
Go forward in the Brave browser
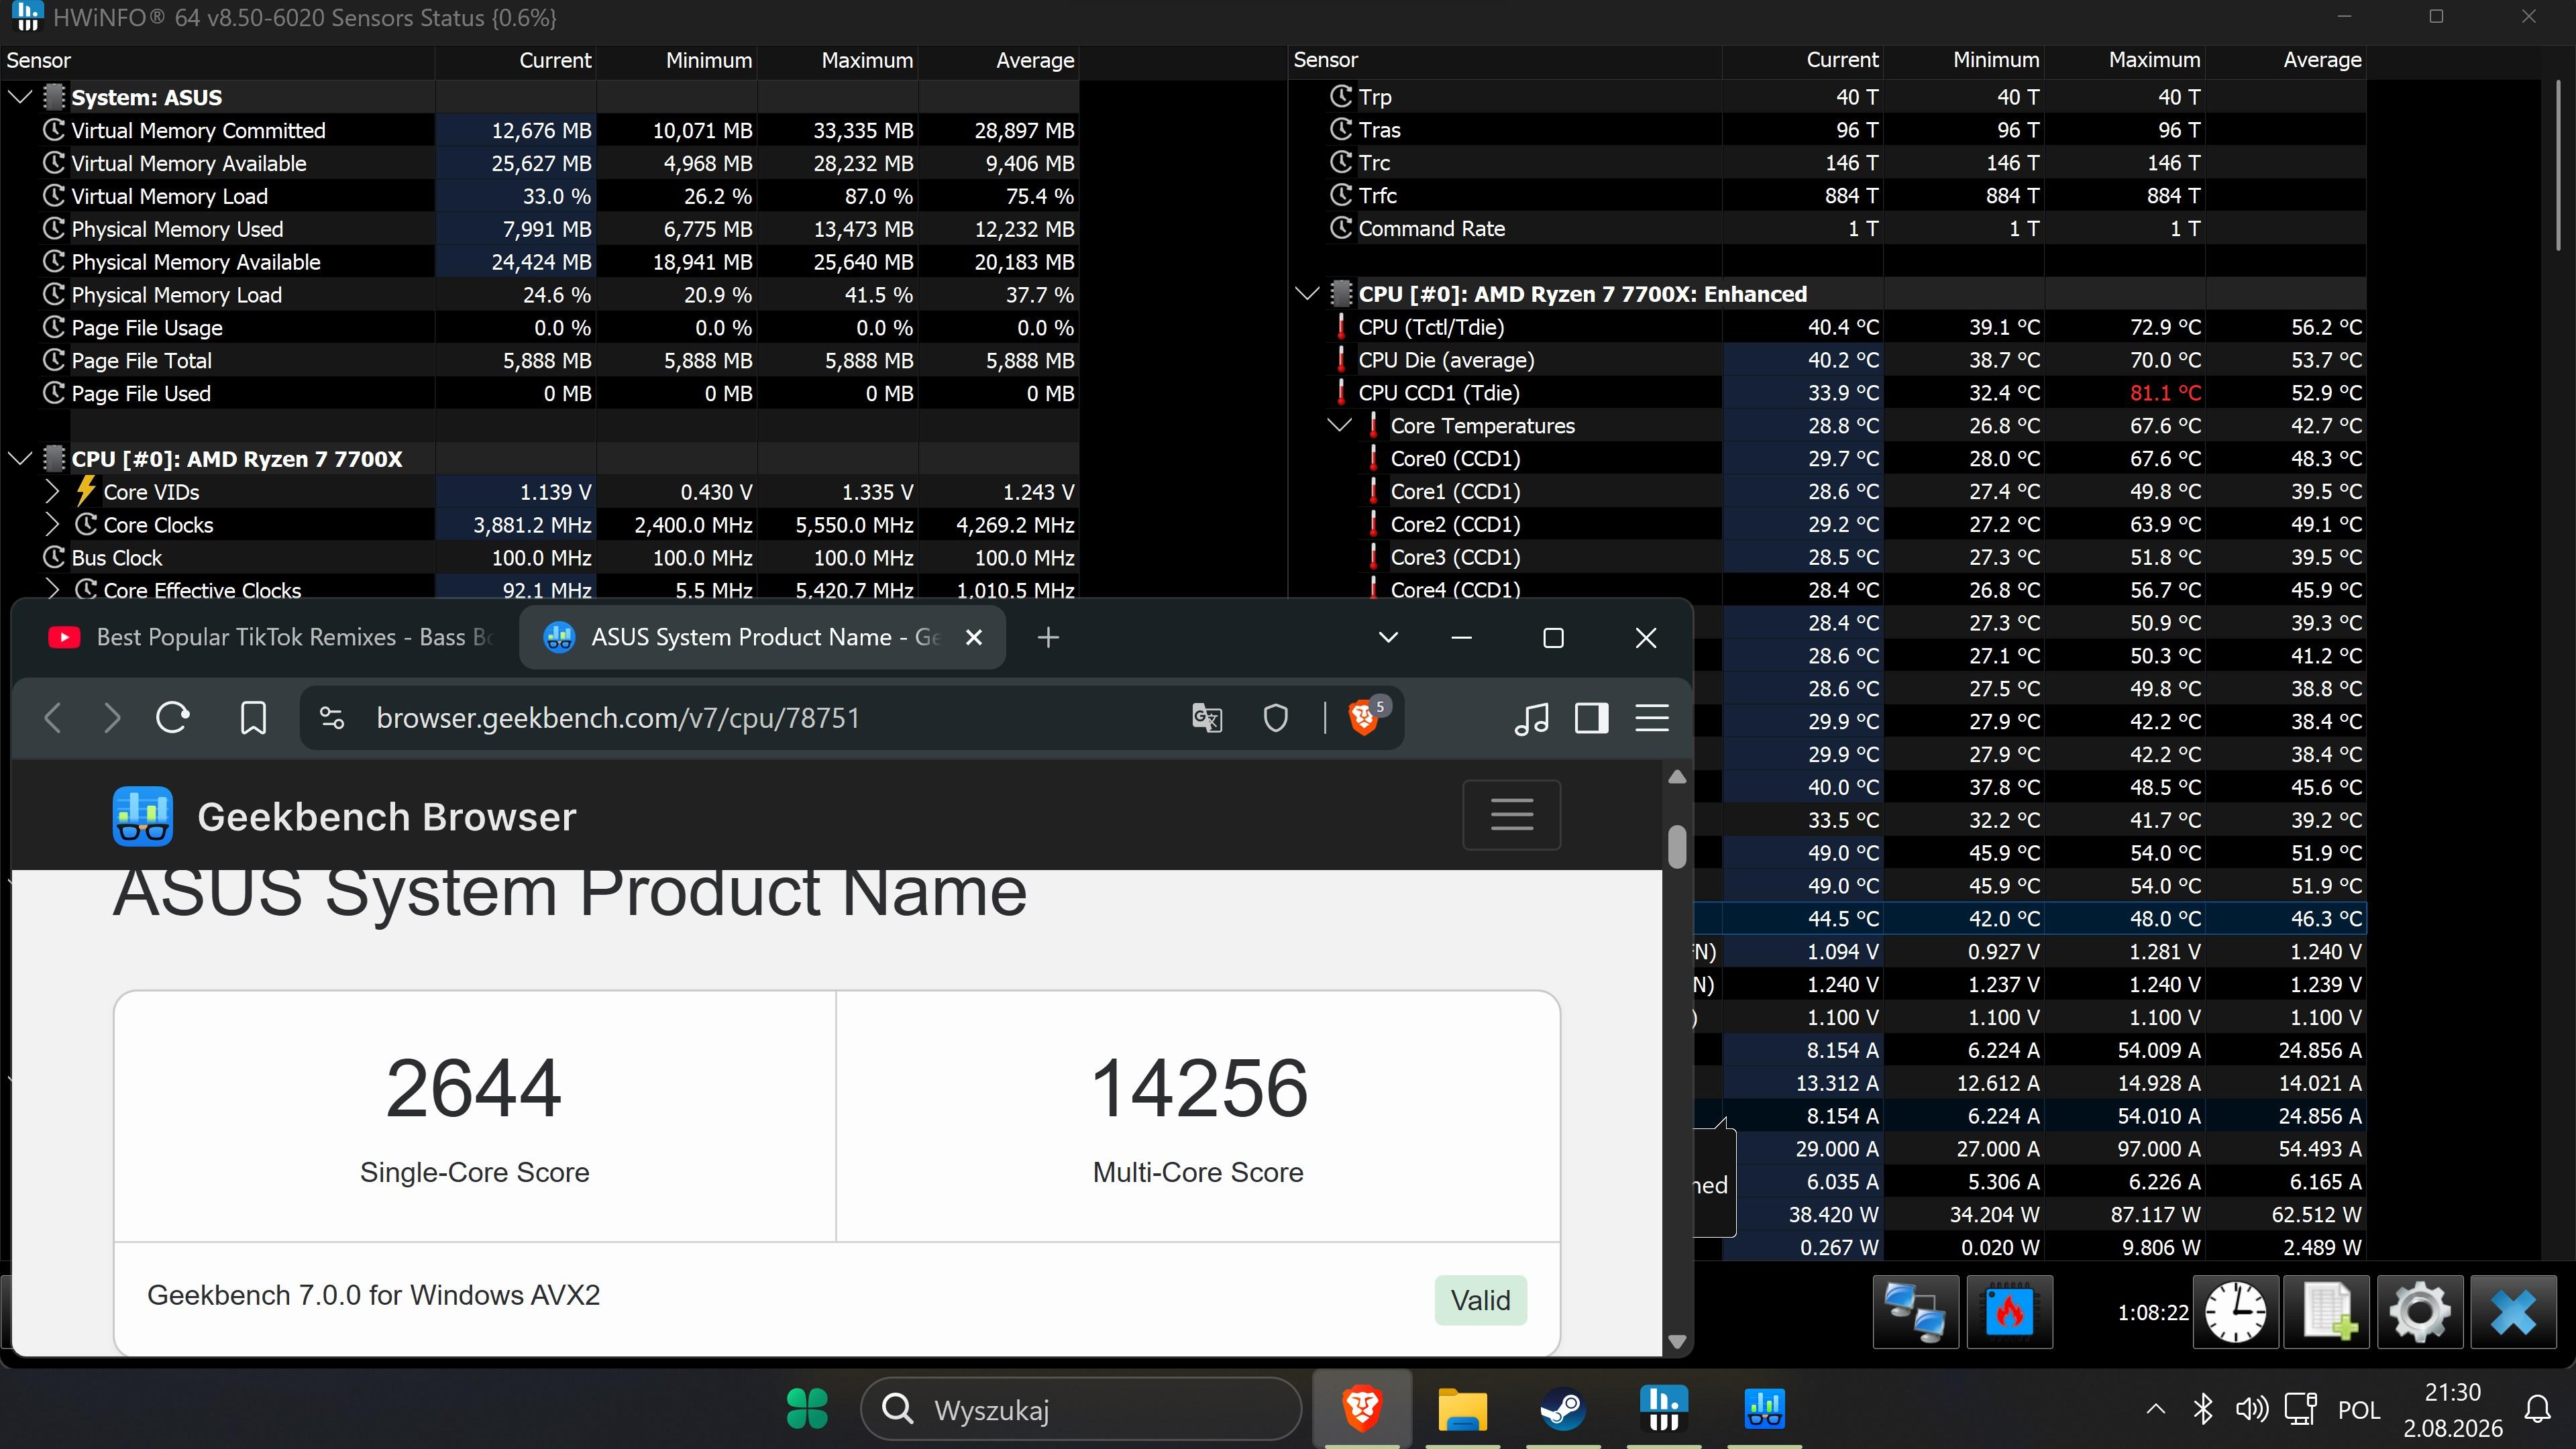(112, 718)
